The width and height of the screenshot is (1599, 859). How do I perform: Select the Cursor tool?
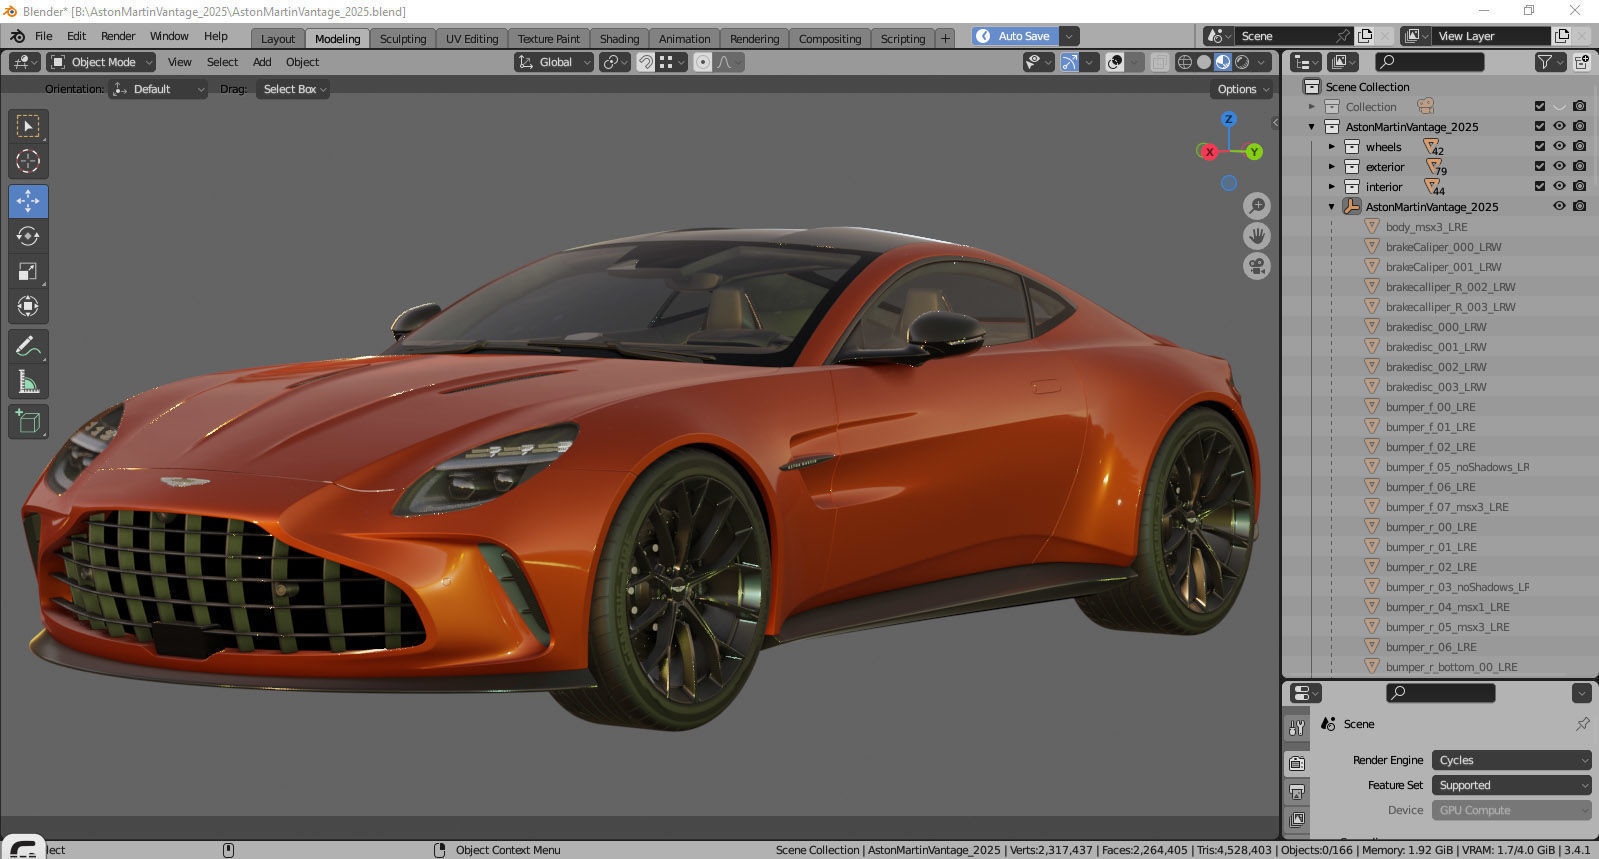pos(28,161)
